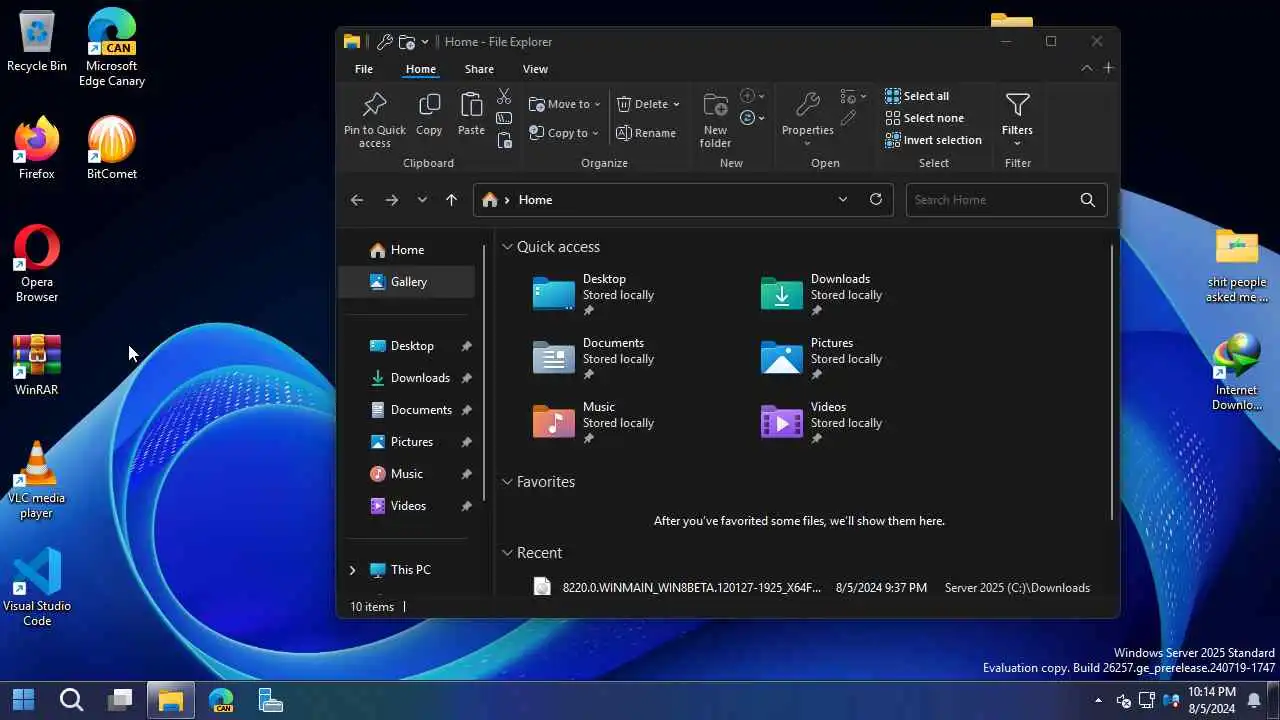Click the Copy button in the ribbon
This screenshot has height=720, width=1280.
pos(429,114)
